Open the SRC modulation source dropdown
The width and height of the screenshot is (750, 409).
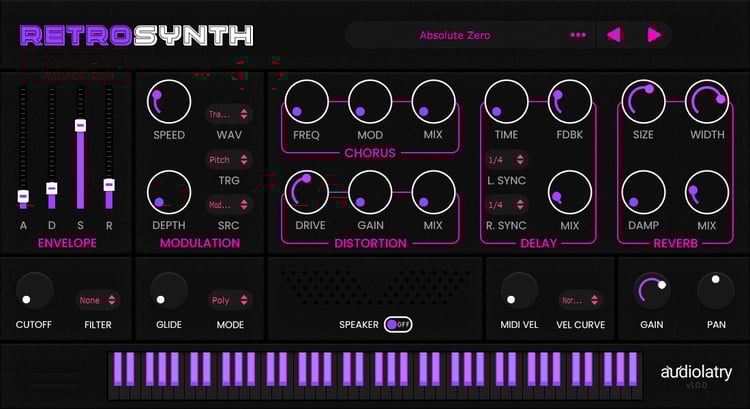tap(229, 205)
